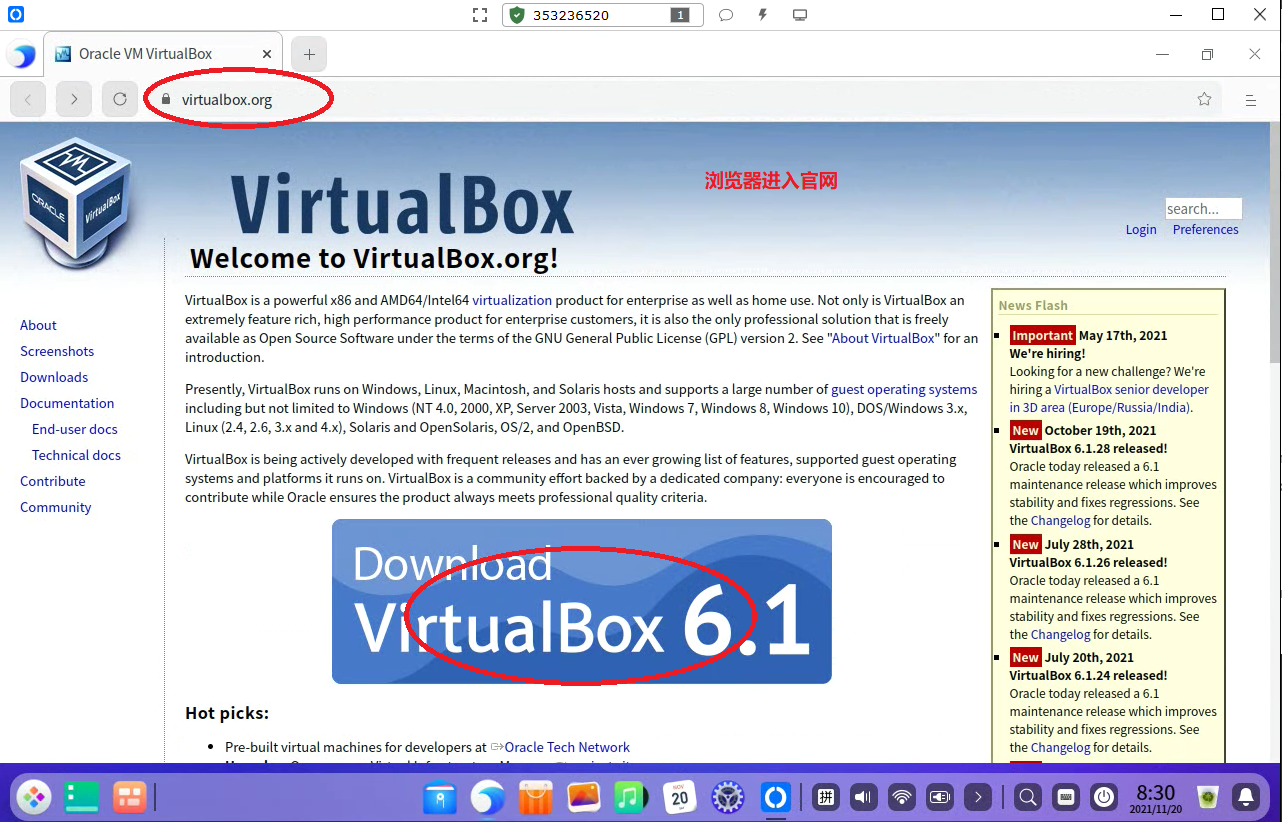Open the blue file manager dock icon
The height and width of the screenshot is (822, 1282).
pos(440,797)
